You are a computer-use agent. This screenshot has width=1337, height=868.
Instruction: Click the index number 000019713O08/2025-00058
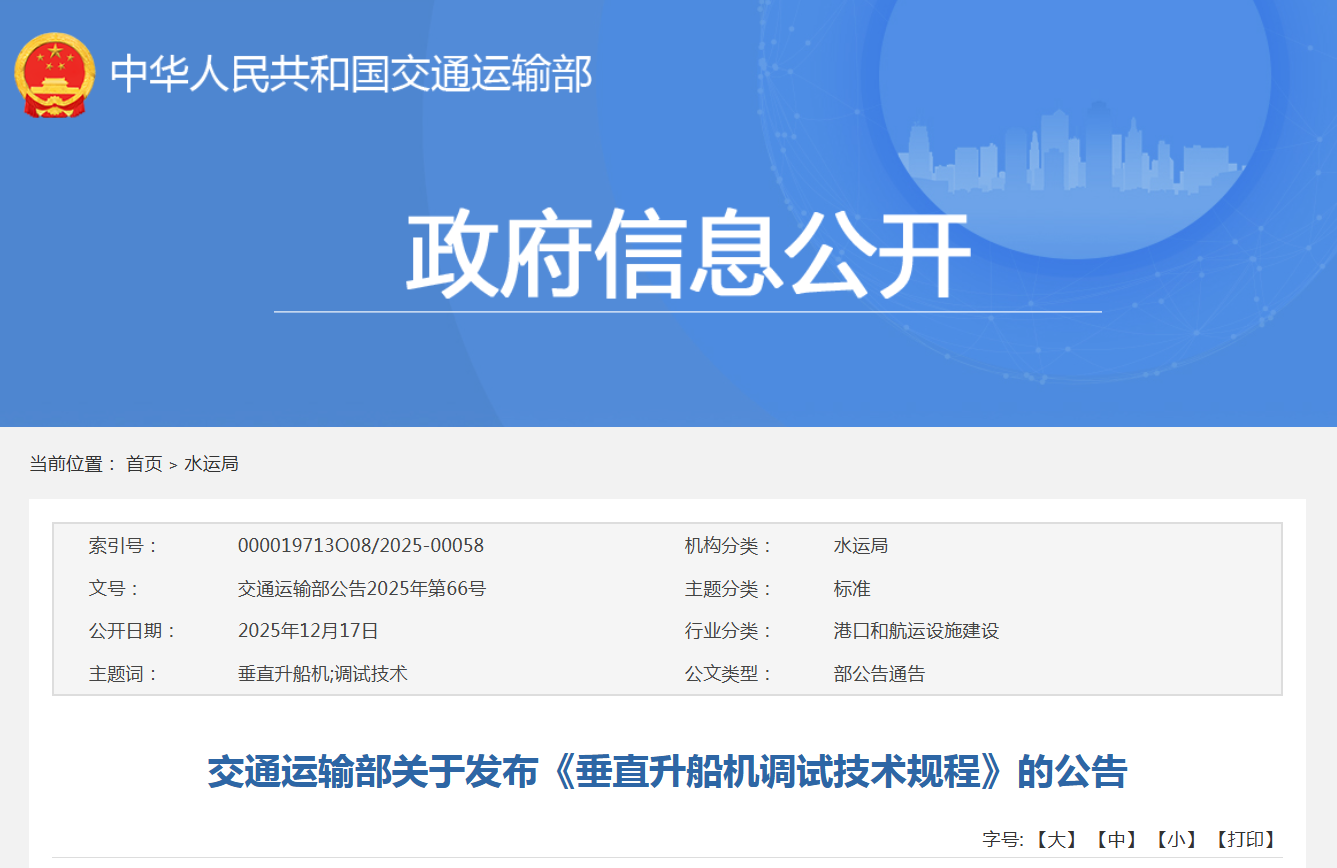pos(361,546)
